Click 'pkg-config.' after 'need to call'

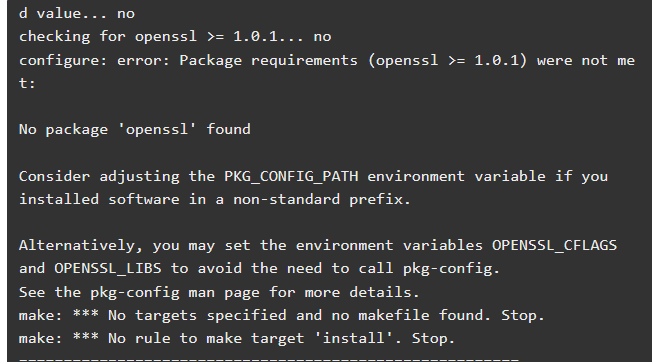(451, 269)
